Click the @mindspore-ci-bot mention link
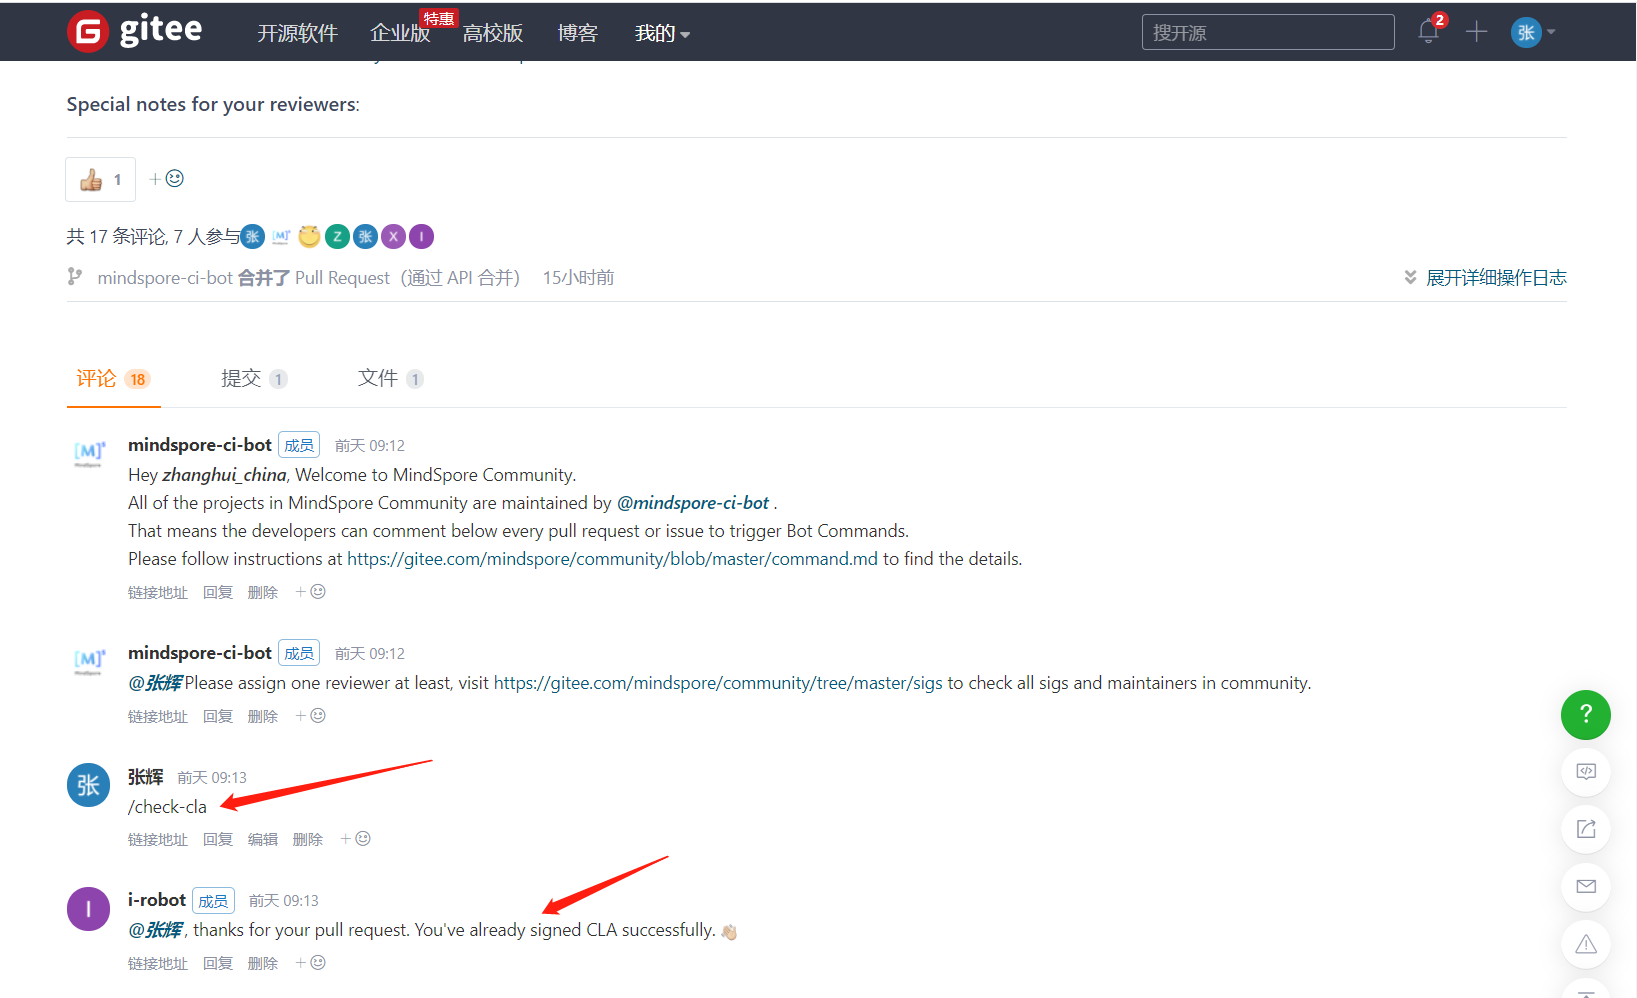Screen dimensions: 1637x998 click(x=693, y=503)
